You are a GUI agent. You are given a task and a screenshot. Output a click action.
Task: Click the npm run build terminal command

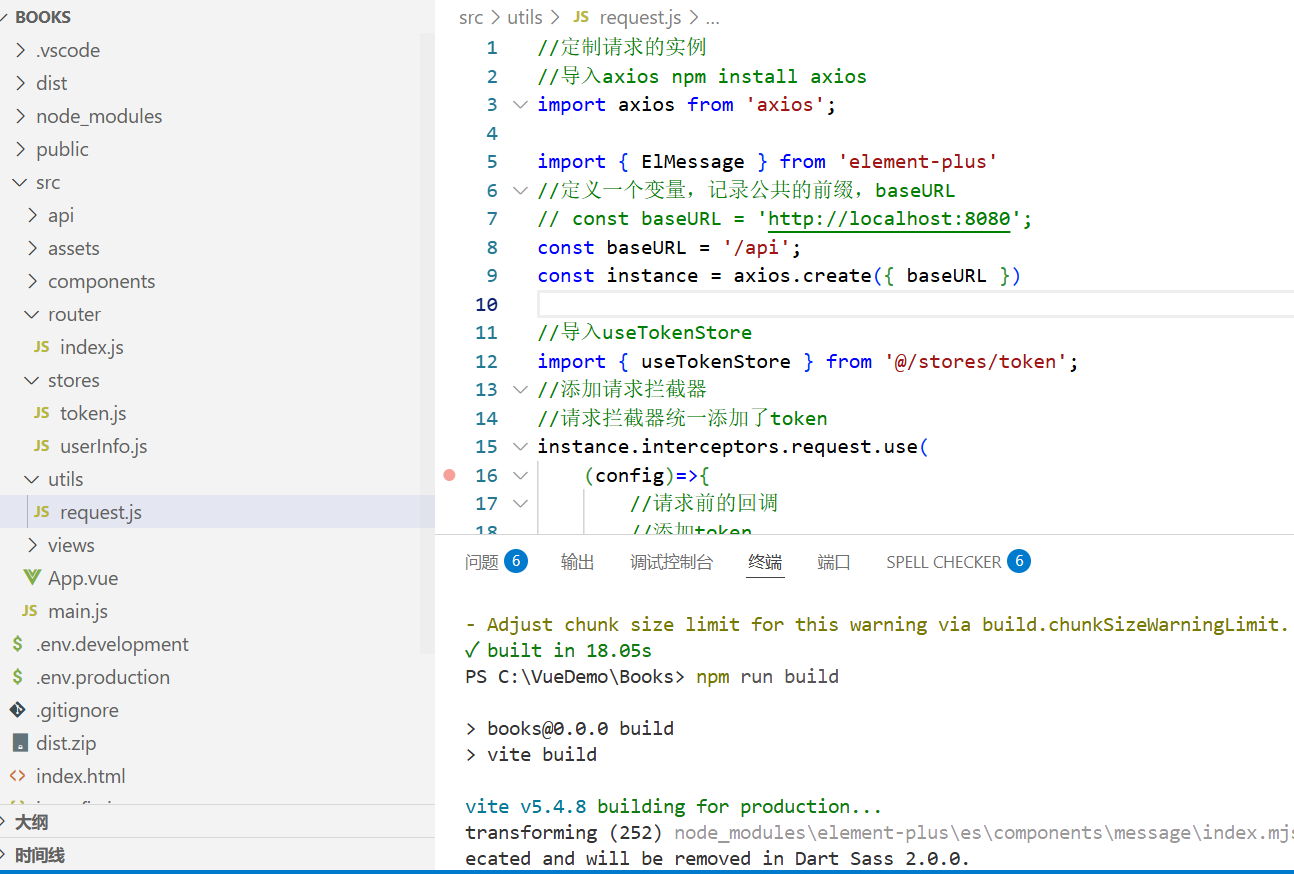[767, 676]
